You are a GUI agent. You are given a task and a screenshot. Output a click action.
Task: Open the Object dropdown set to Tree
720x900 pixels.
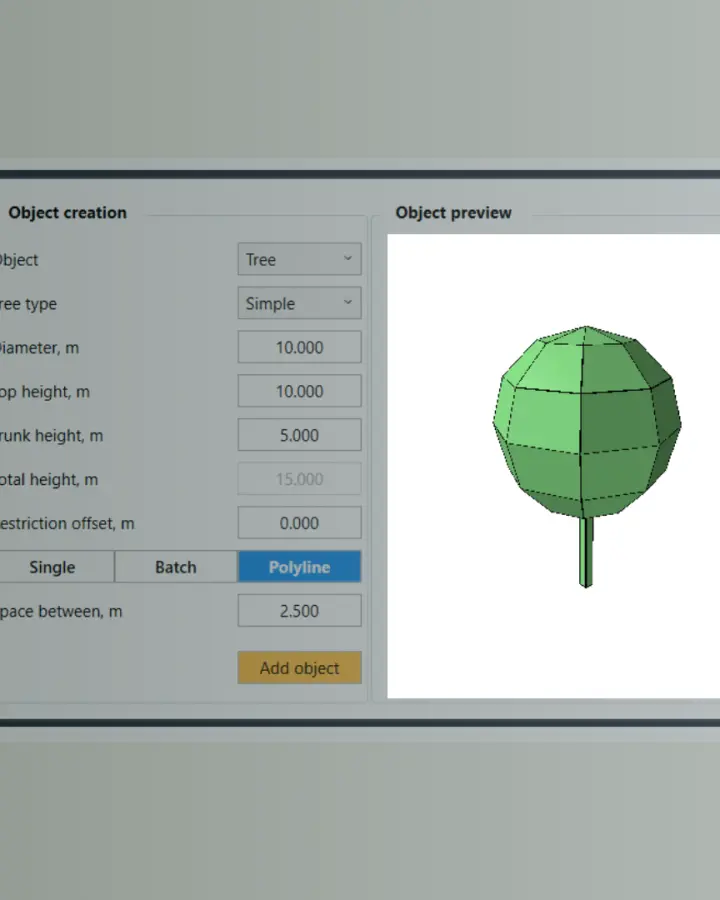coord(299,259)
